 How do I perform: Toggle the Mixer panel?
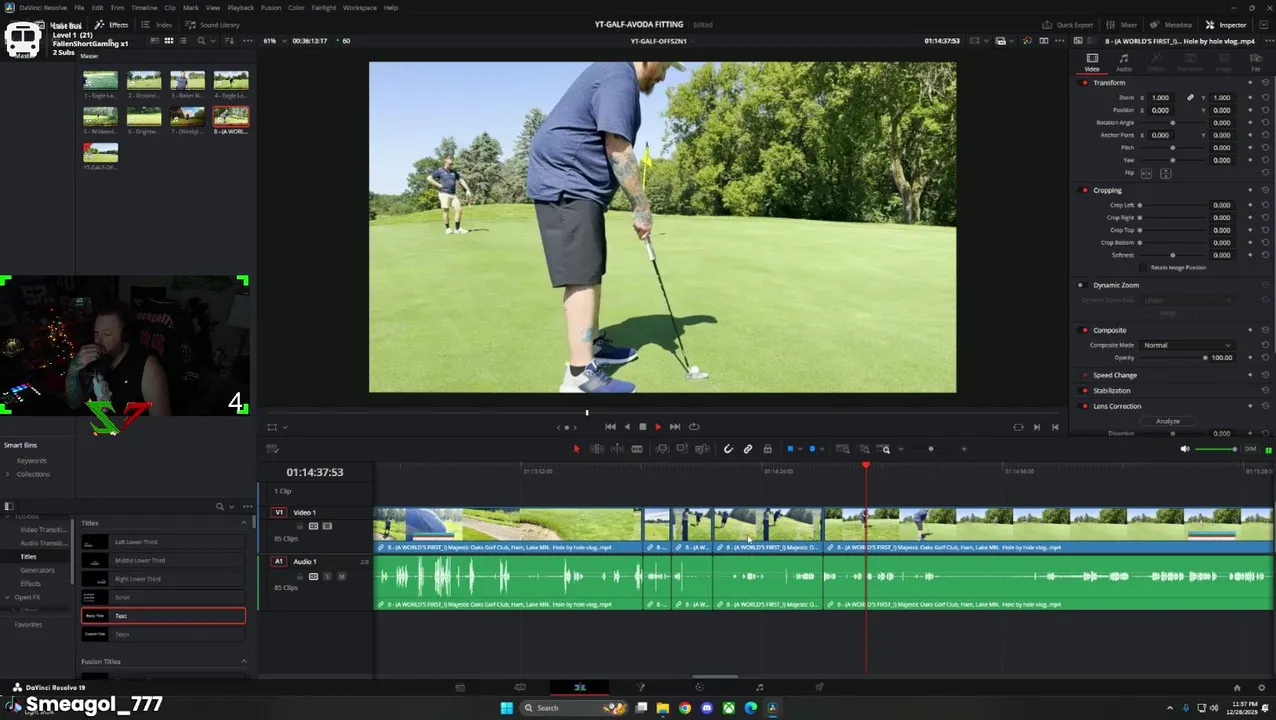coord(1122,25)
